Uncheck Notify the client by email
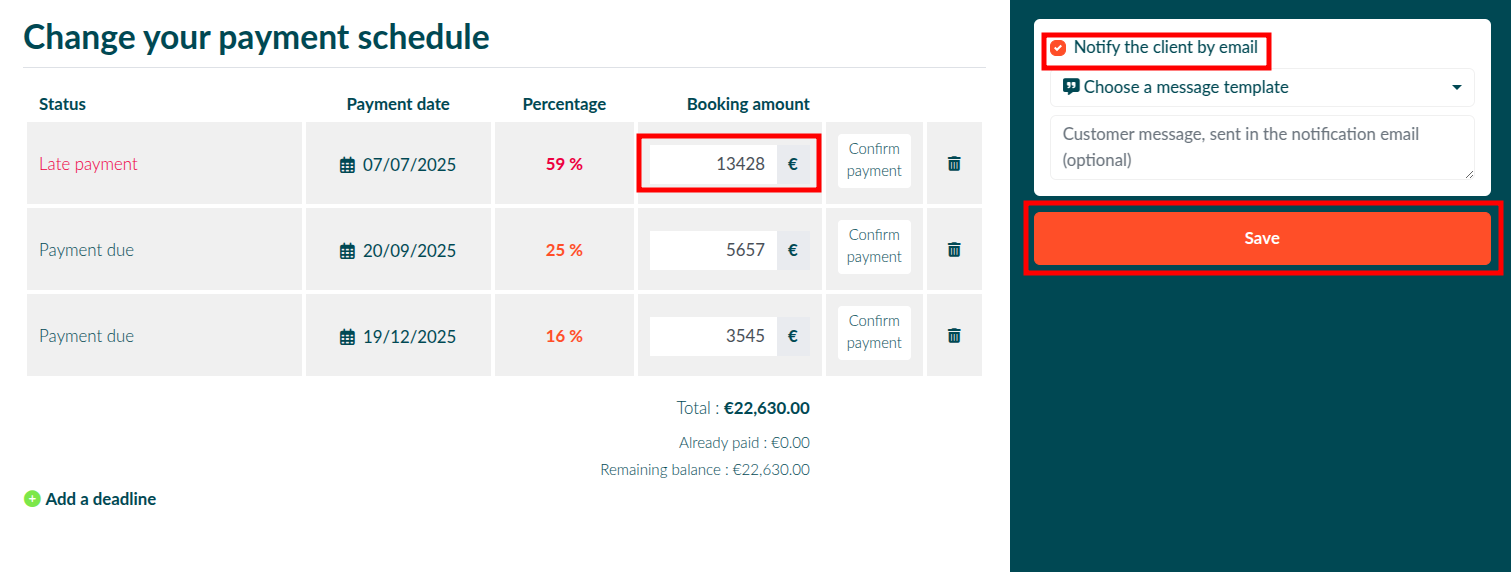1511x572 pixels. coord(1058,48)
